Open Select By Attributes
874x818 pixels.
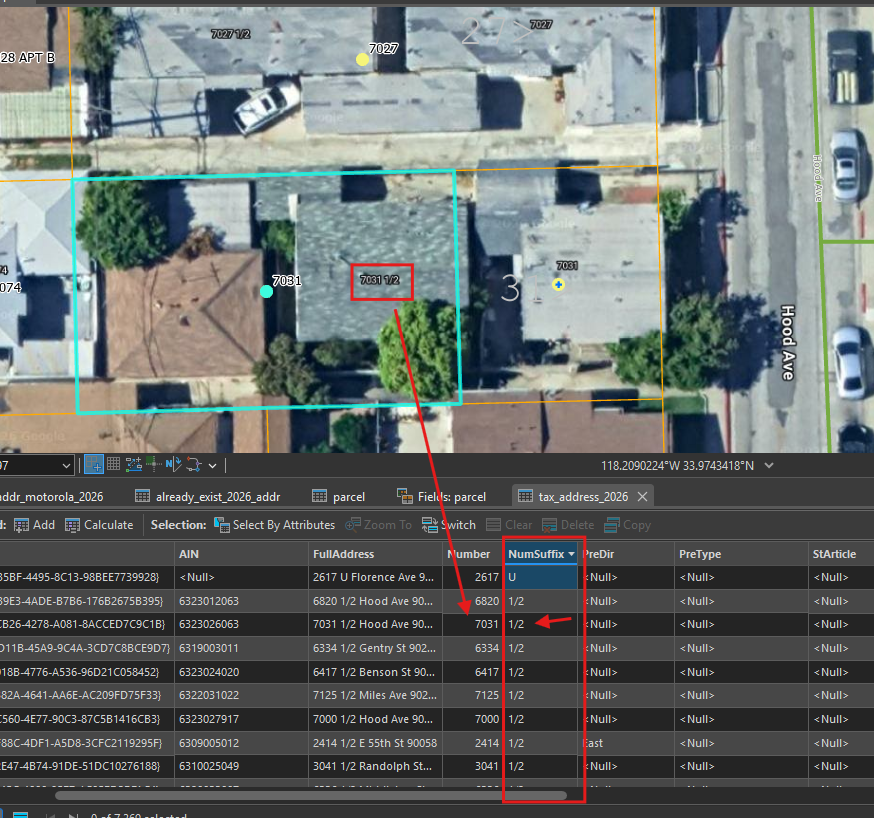coord(275,525)
